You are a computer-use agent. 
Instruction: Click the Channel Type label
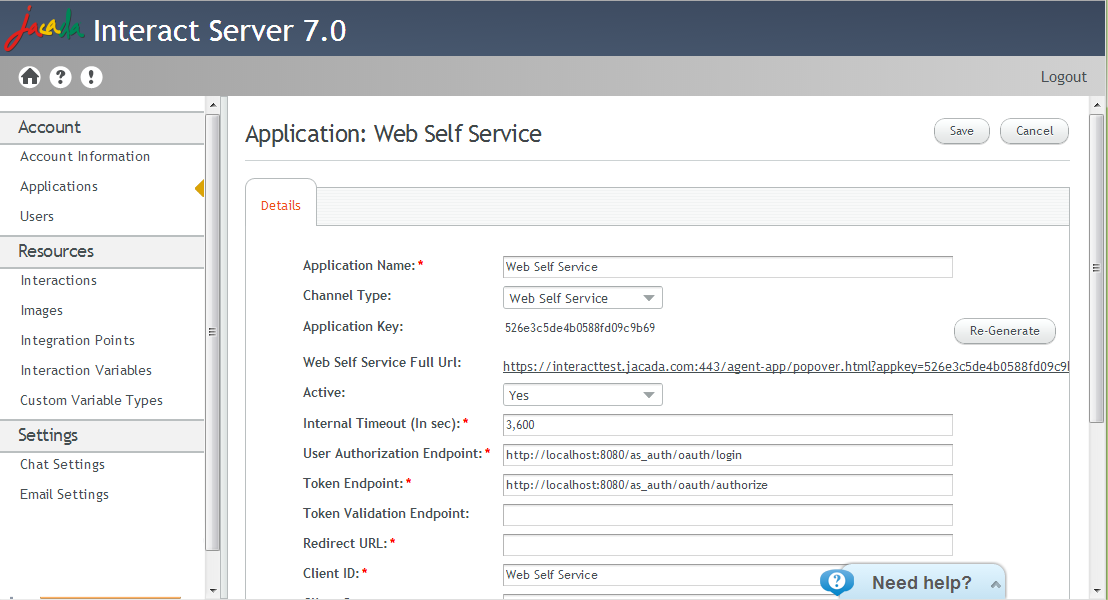[347, 295]
